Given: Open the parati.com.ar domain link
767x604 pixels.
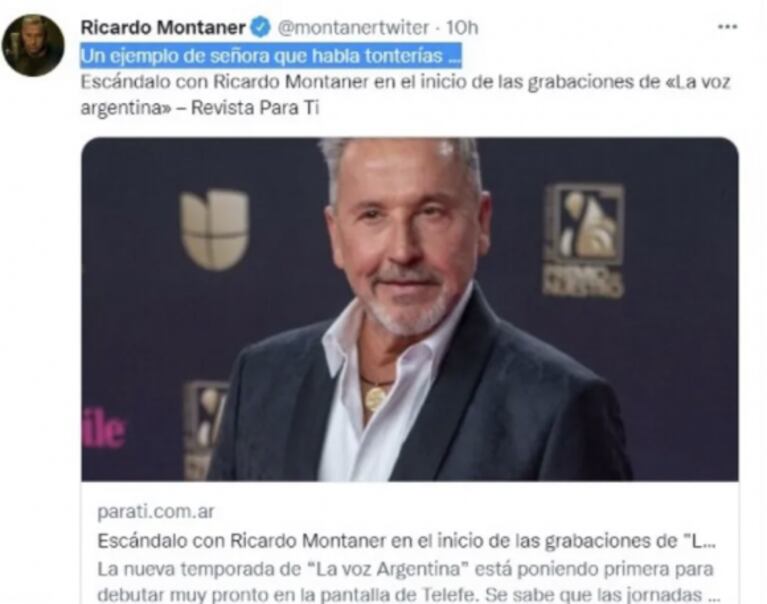Looking at the screenshot, I should [x=156, y=512].
